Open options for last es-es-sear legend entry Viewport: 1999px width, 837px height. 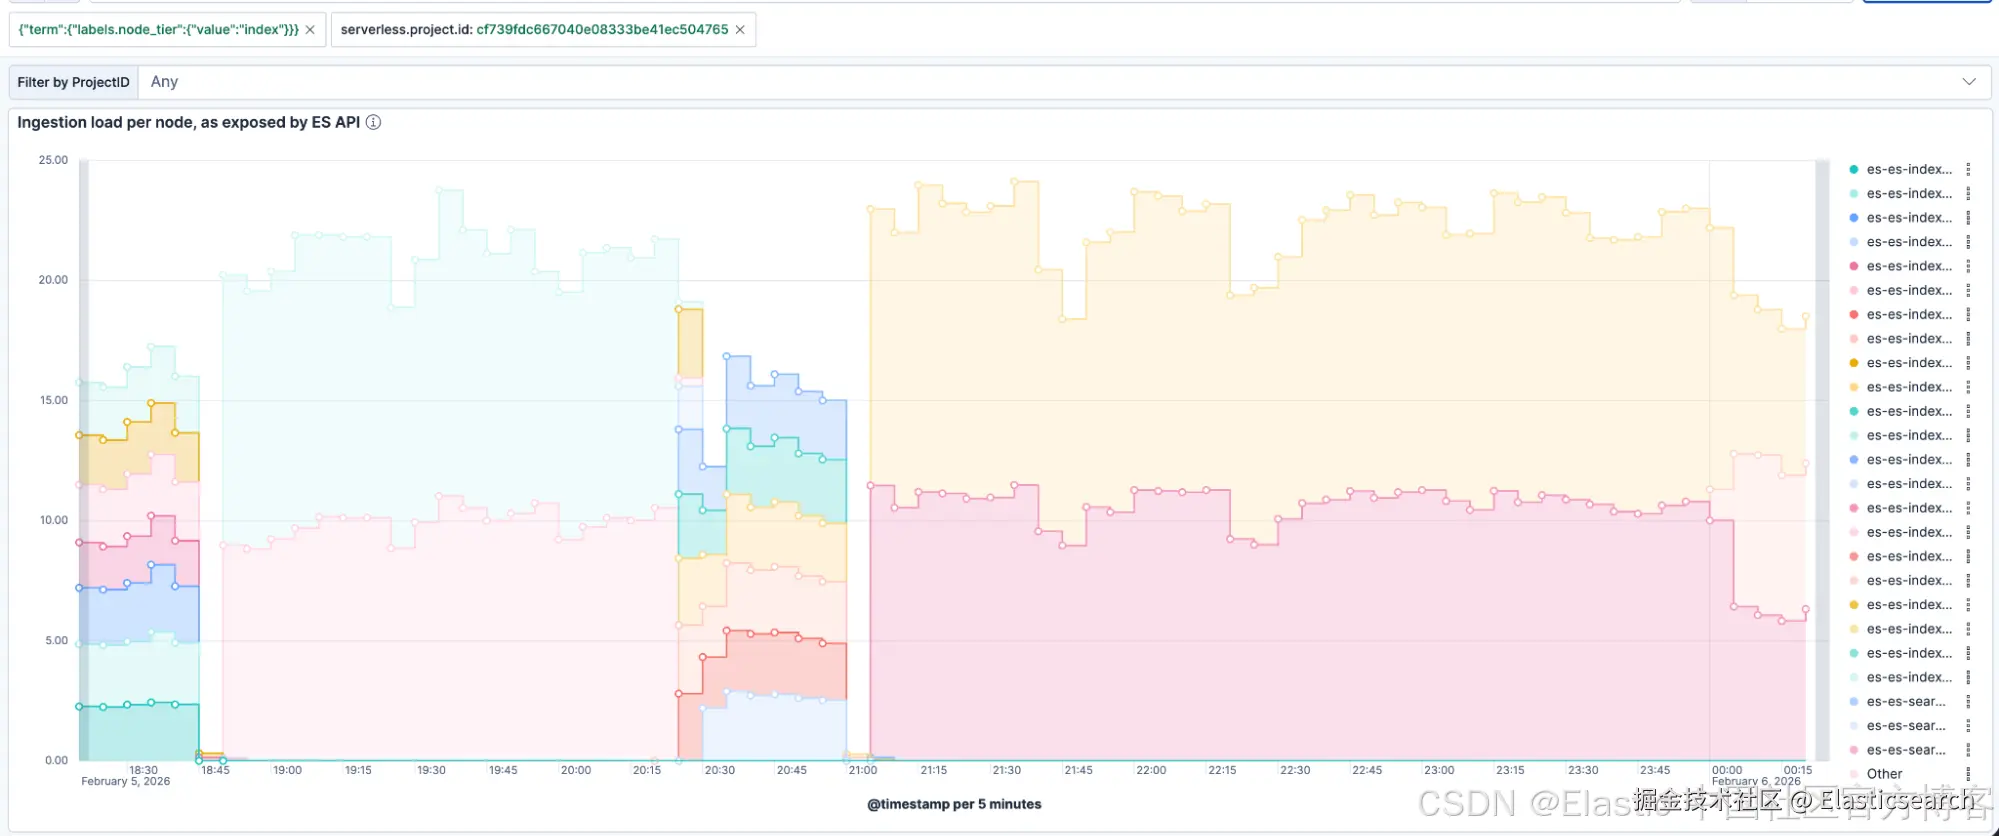coord(1968,750)
